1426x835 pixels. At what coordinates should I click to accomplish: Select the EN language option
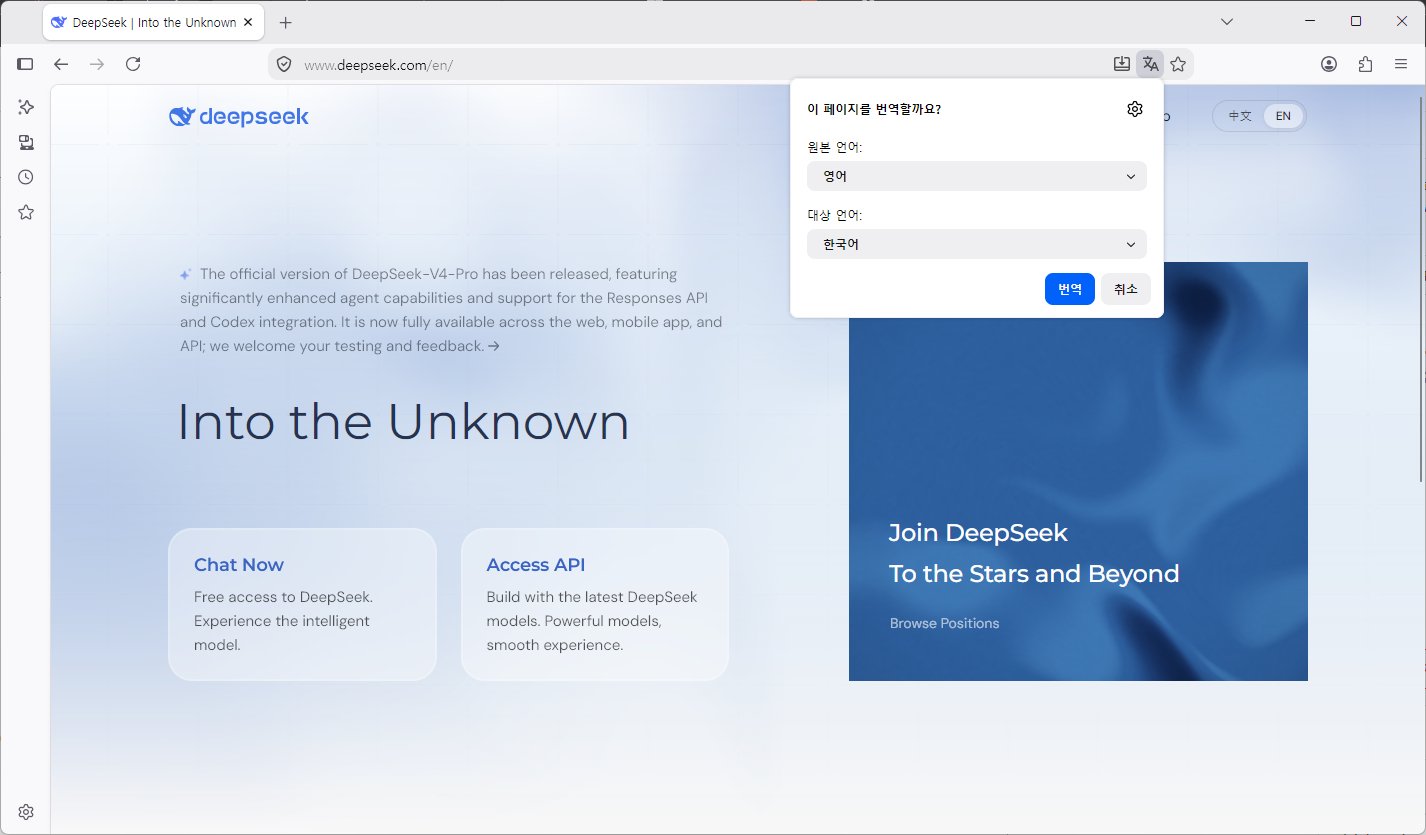pos(1283,116)
